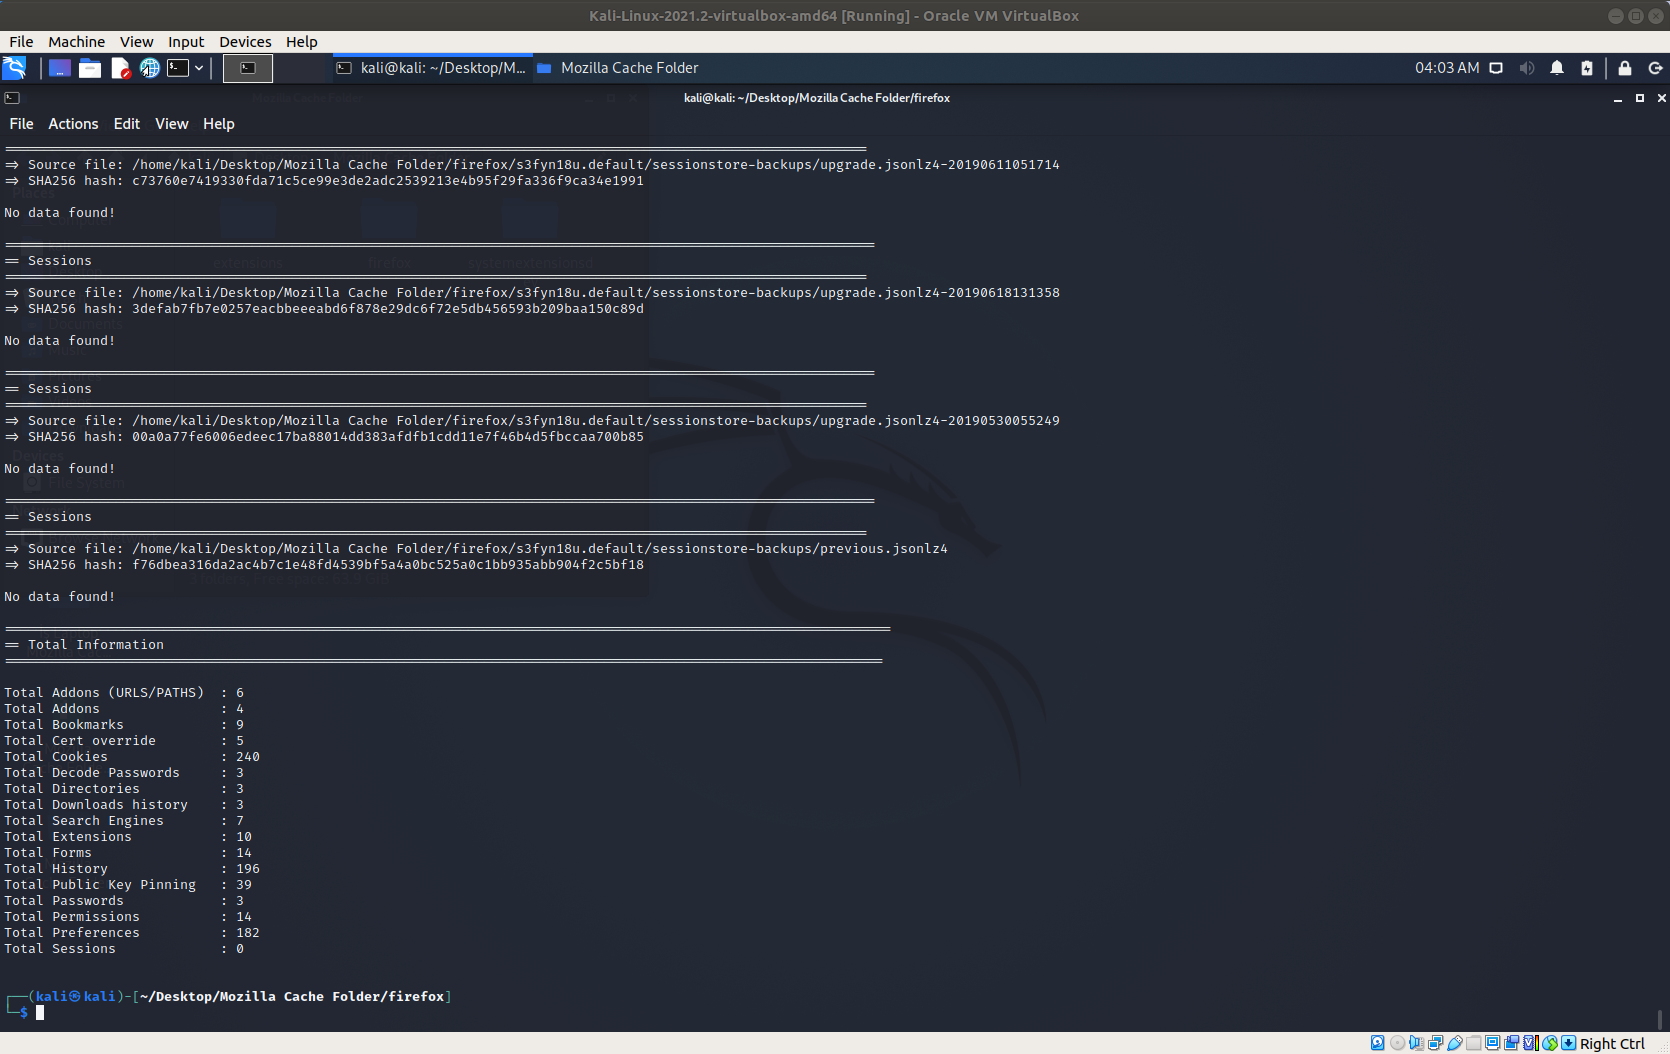1670x1054 pixels.
Task: Click VirtualBox display status icon
Action: 1492,1043
